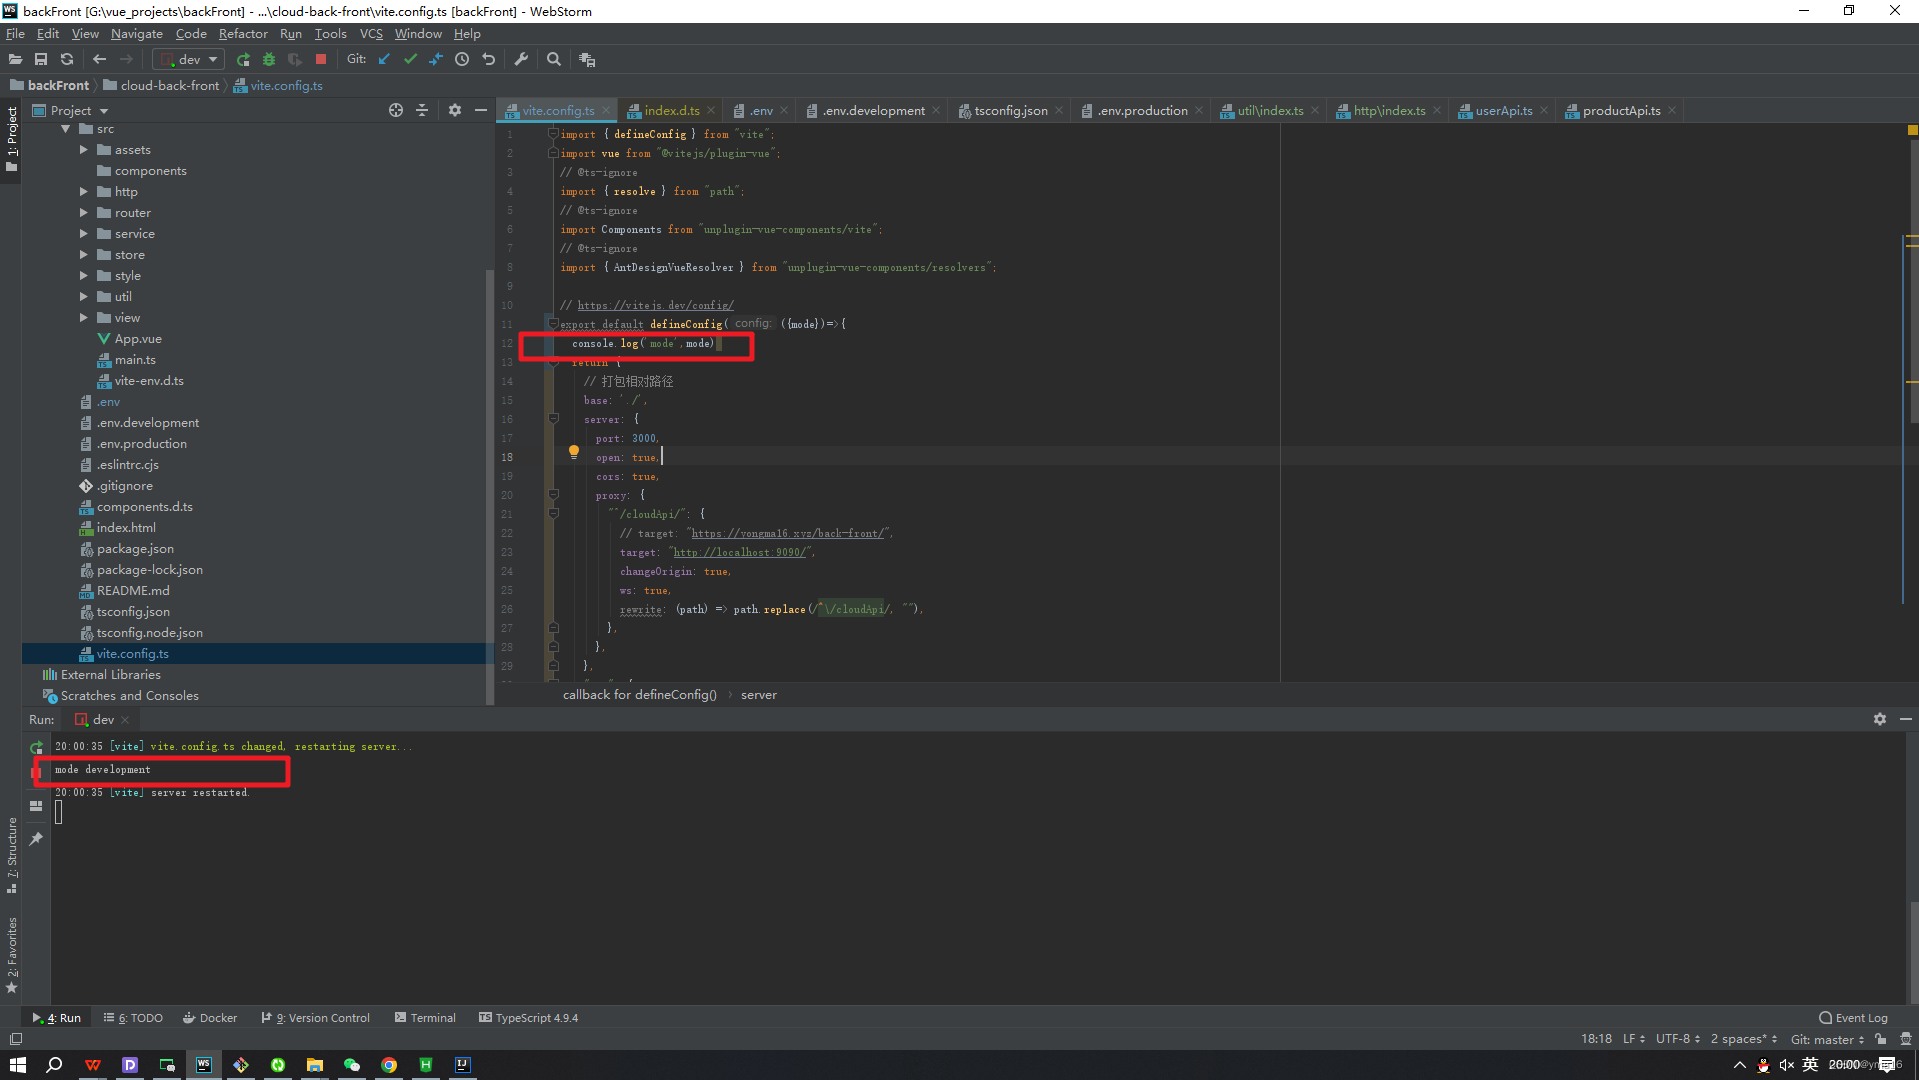This screenshot has width=1919, height=1080.
Task: Expand the router folder in the project tree
Action: [x=84, y=212]
